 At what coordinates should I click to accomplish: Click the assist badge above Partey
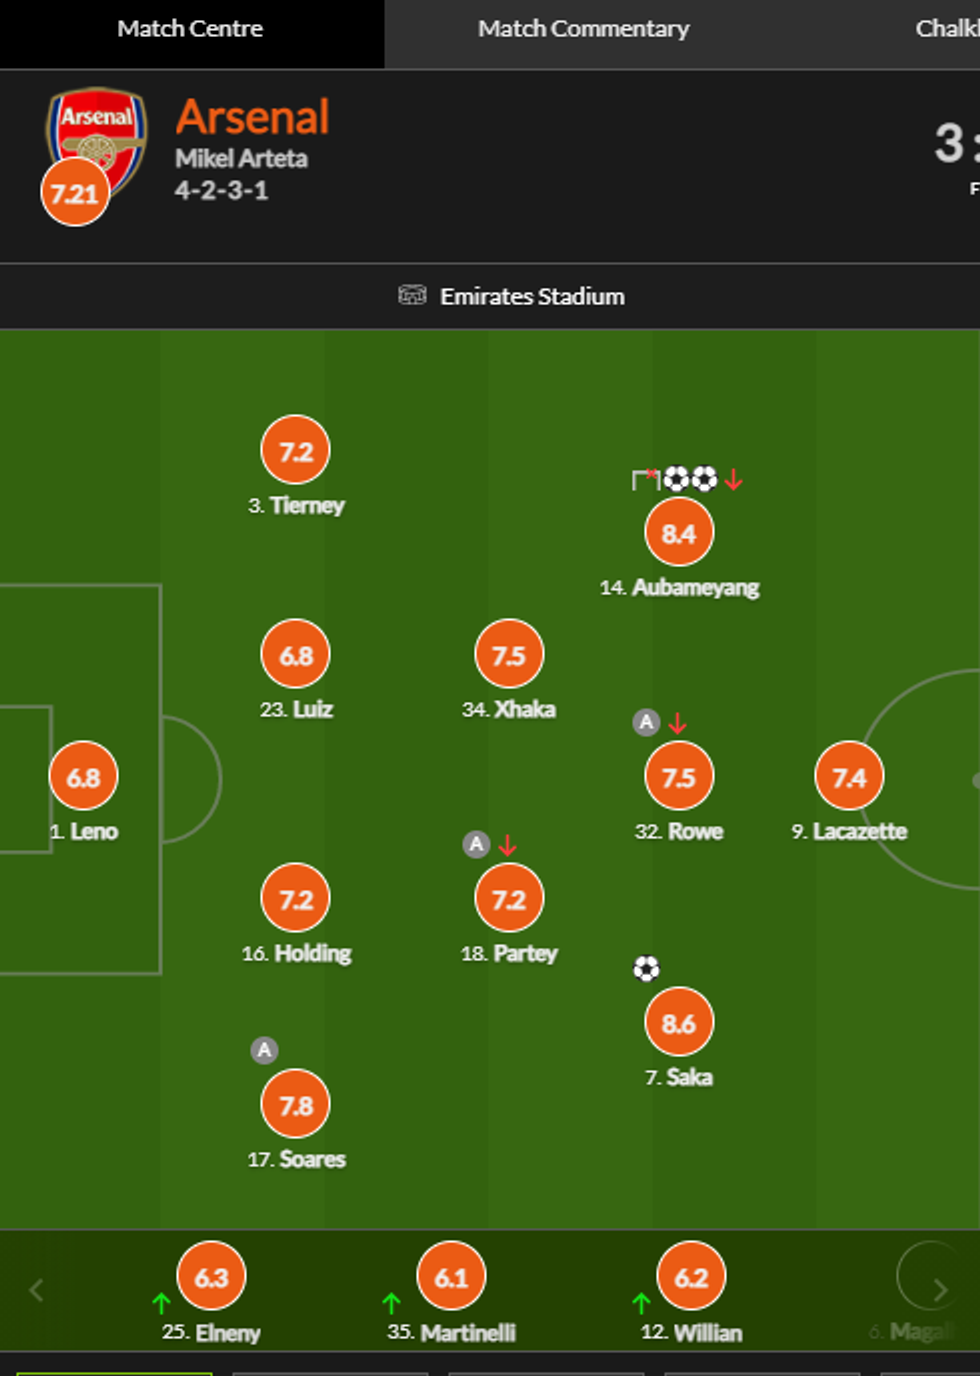(x=476, y=844)
